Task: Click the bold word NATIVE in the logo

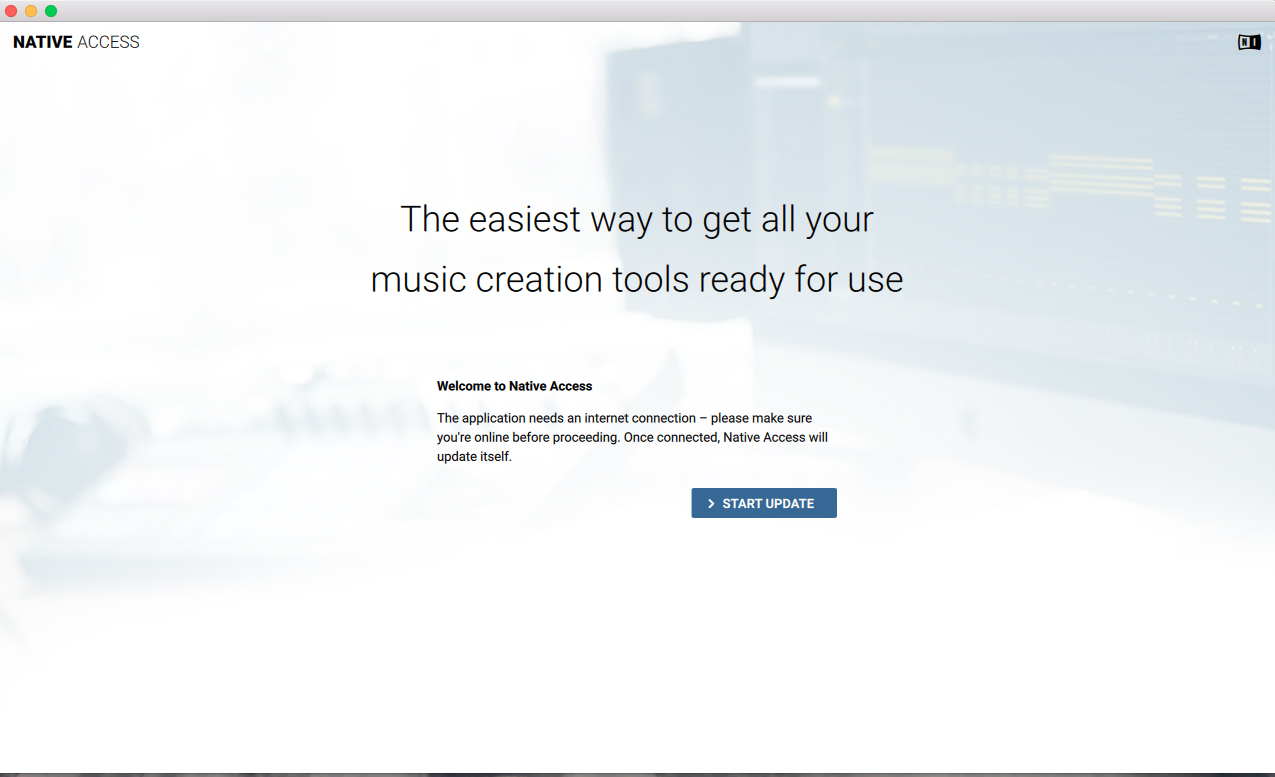Action: (x=43, y=42)
